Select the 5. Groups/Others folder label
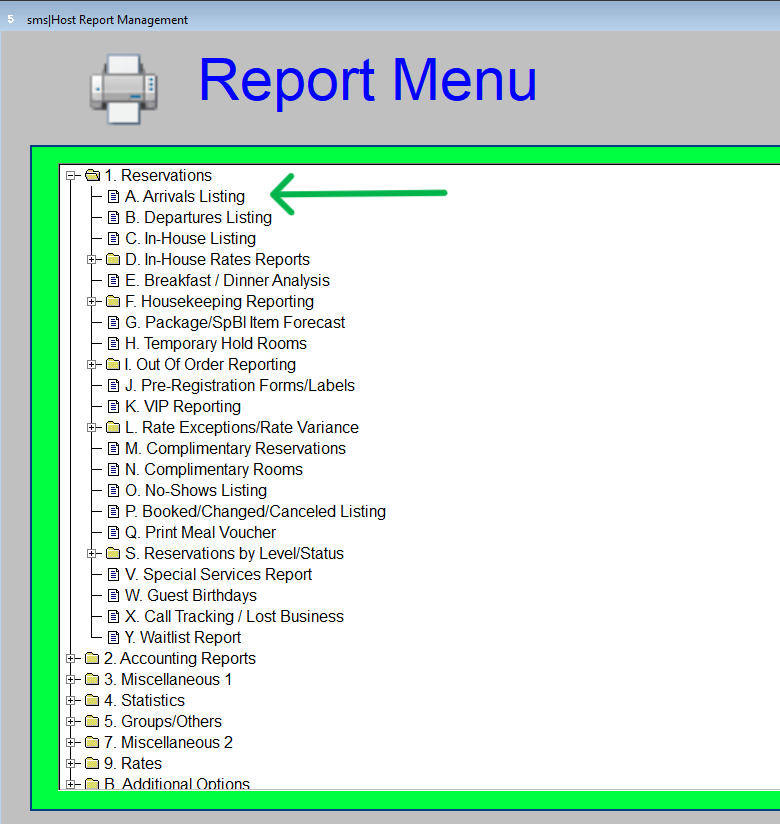Screen dimensions: 780x824 pyautogui.click(x=163, y=722)
